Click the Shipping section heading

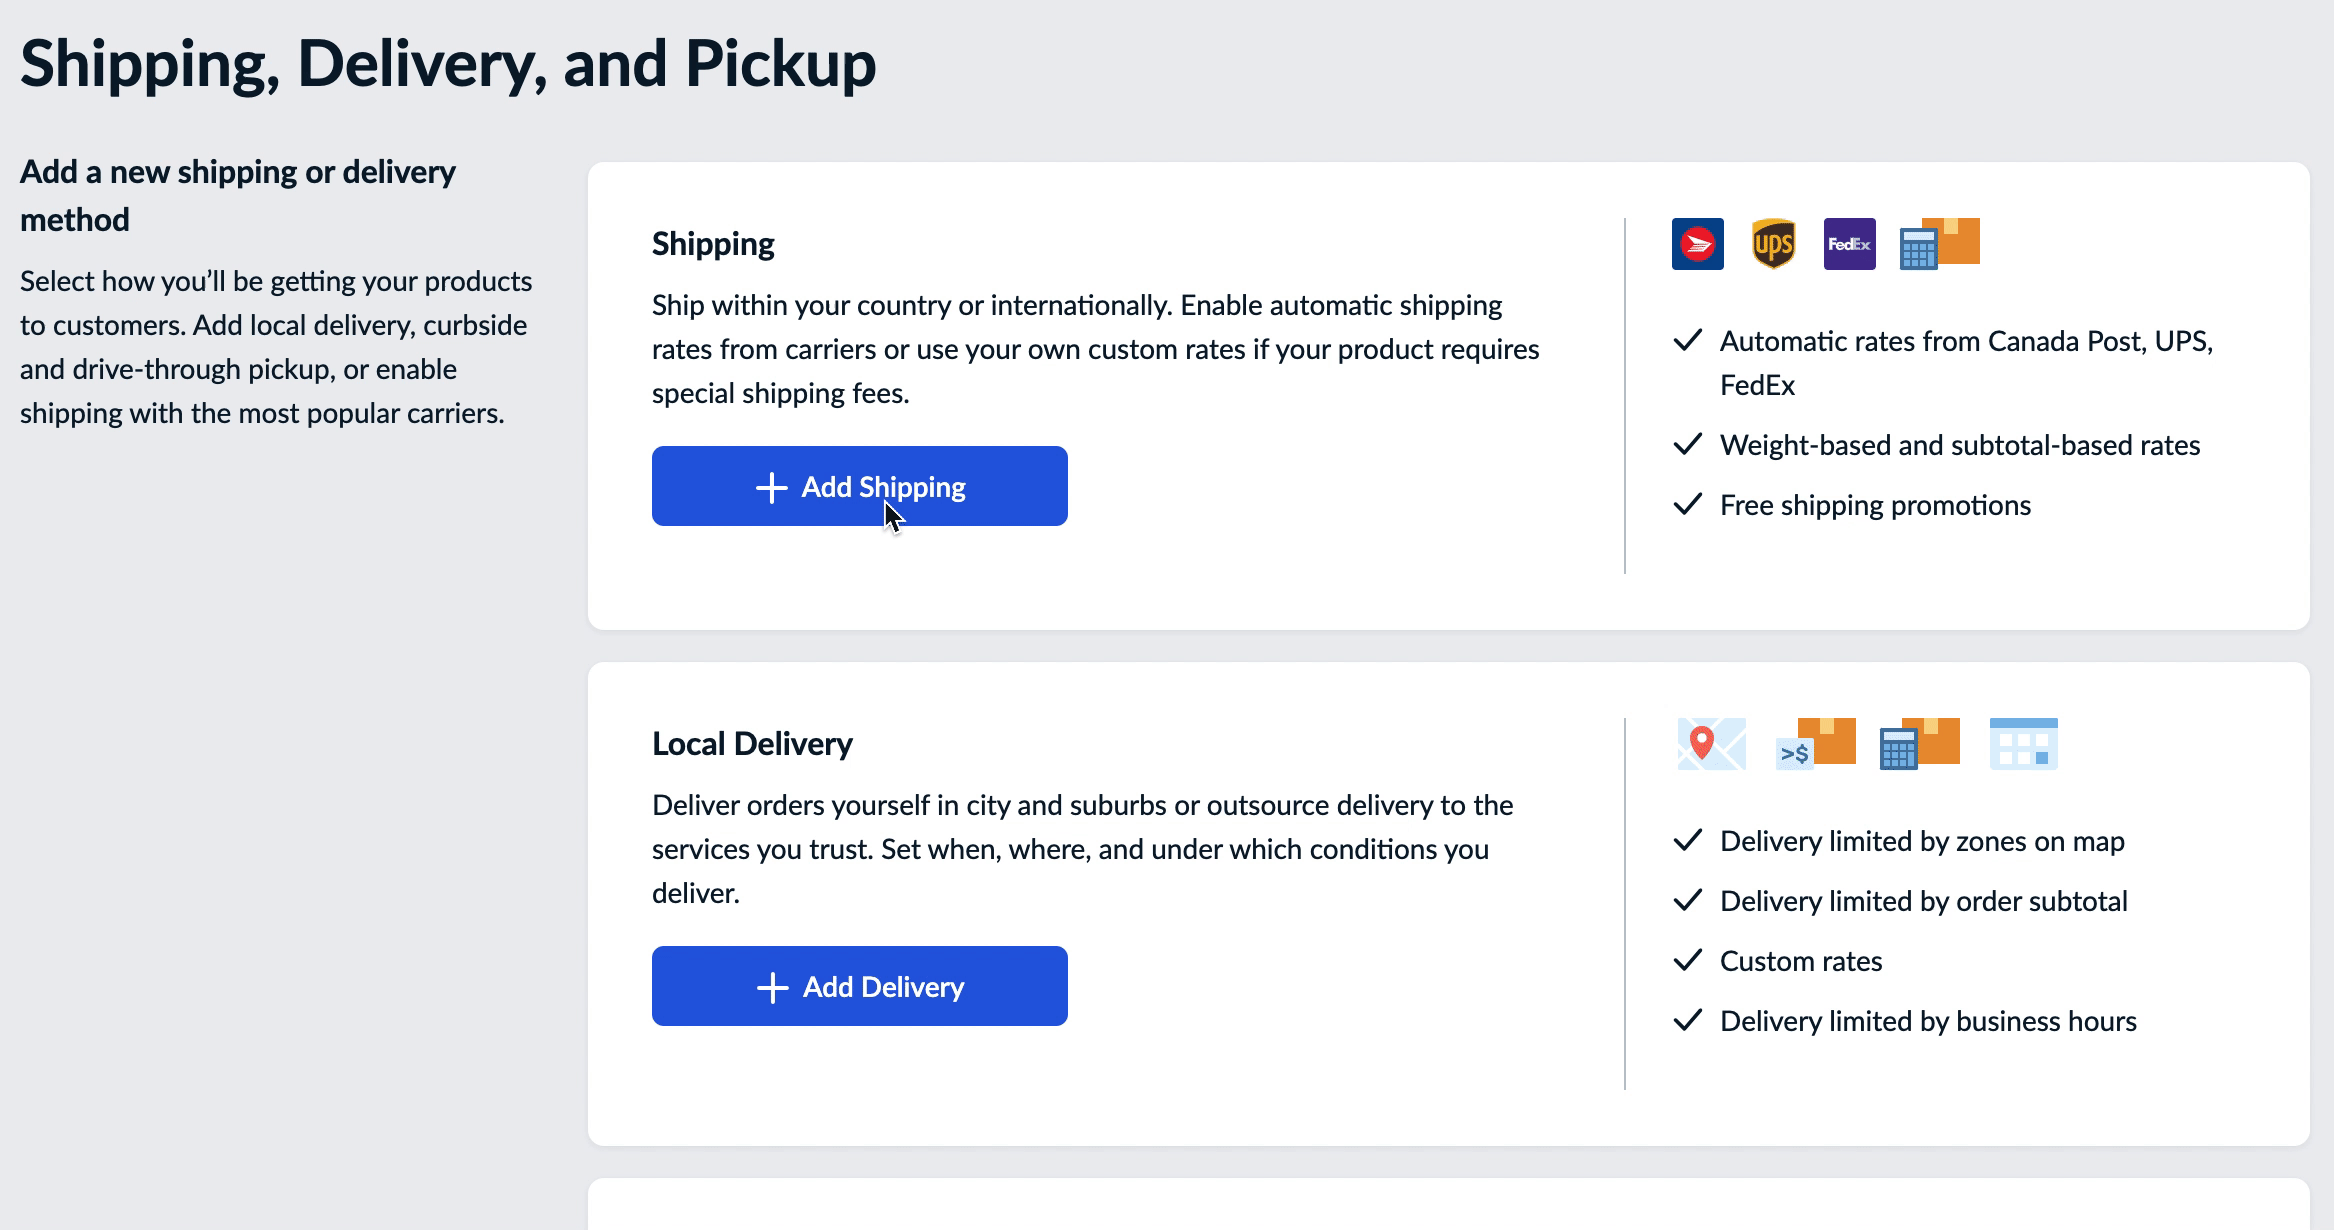coord(713,244)
